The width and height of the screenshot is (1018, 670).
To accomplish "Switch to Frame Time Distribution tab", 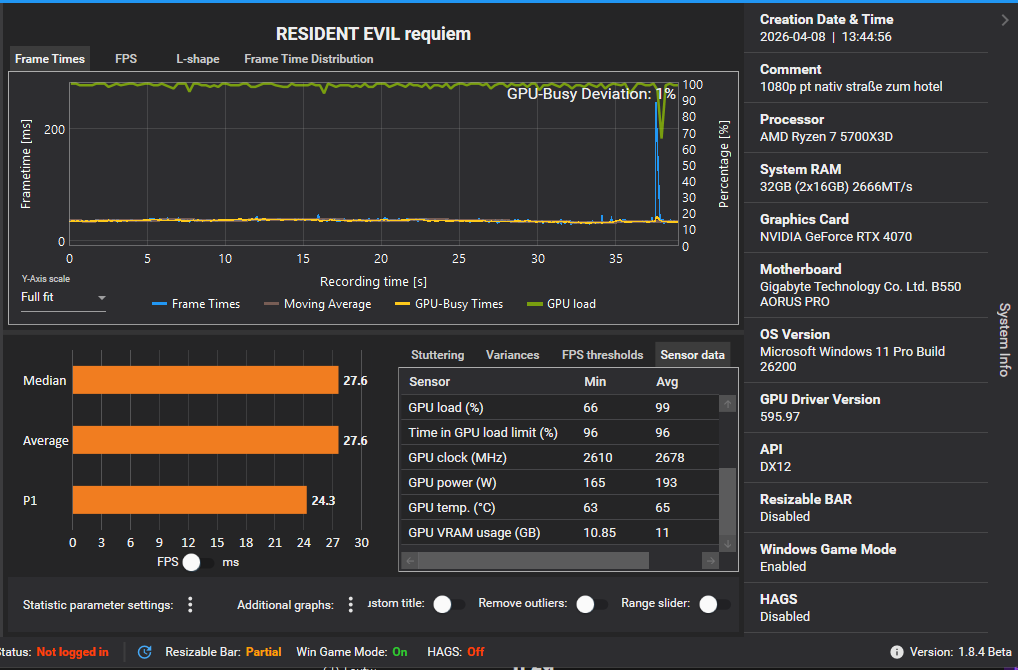I will tap(309, 58).
